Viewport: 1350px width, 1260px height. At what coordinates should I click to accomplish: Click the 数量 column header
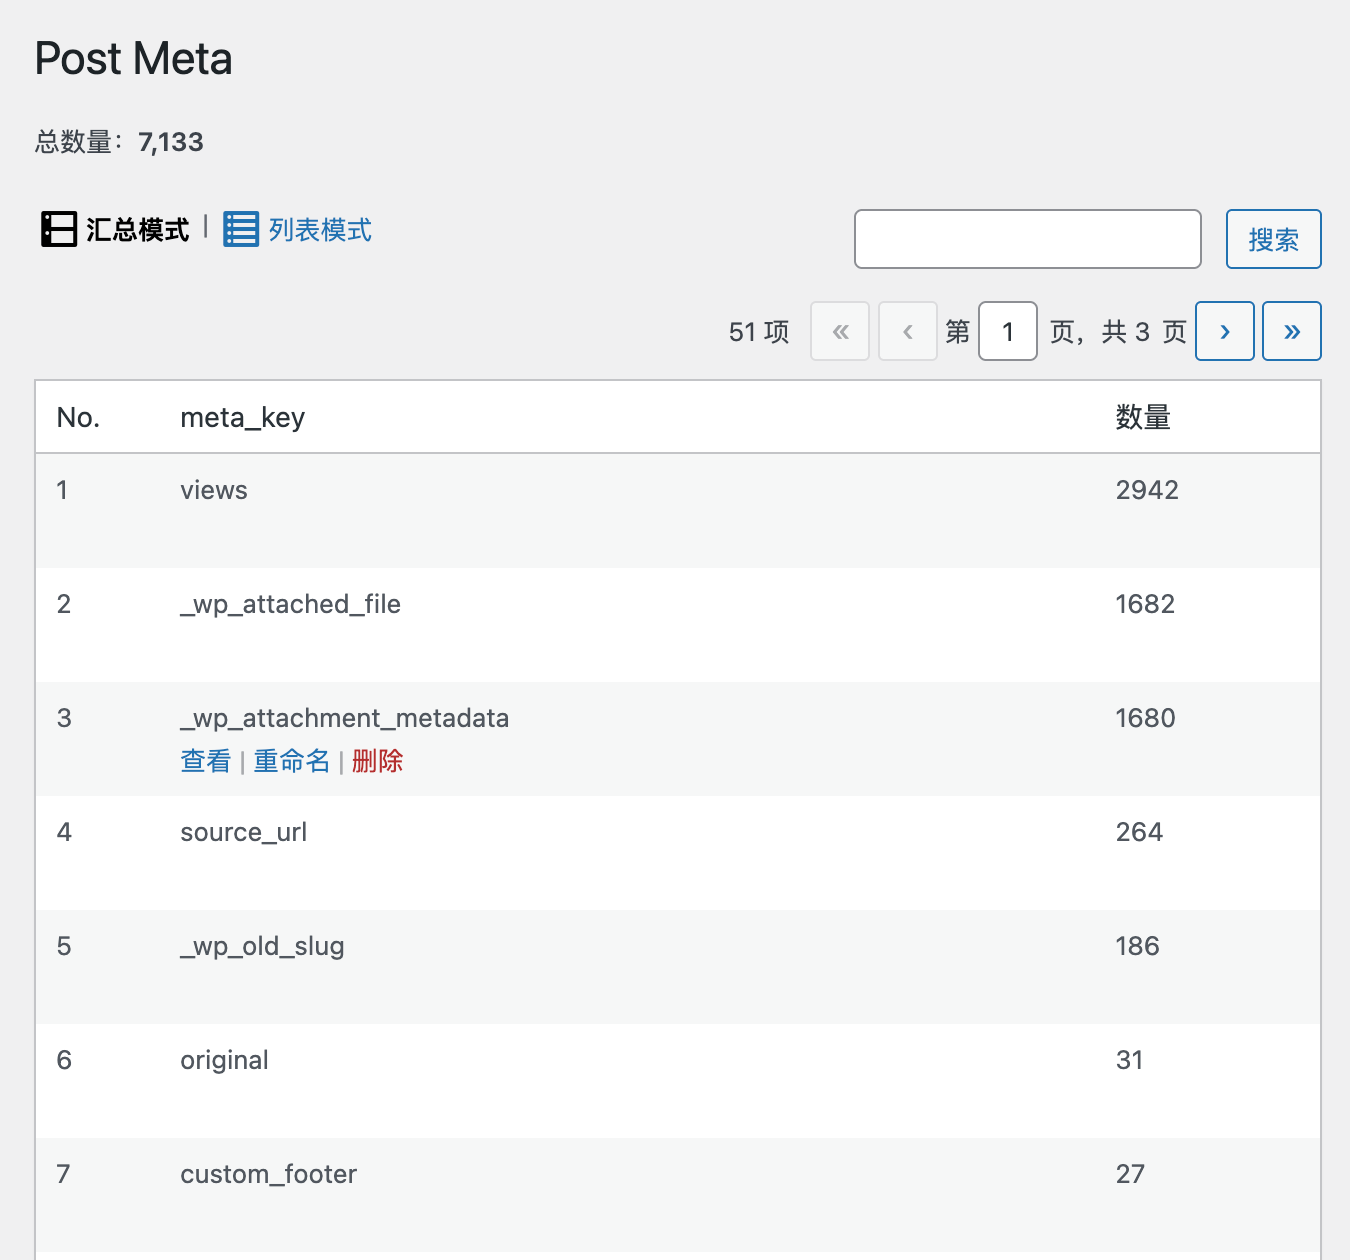(x=1142, y=417)
